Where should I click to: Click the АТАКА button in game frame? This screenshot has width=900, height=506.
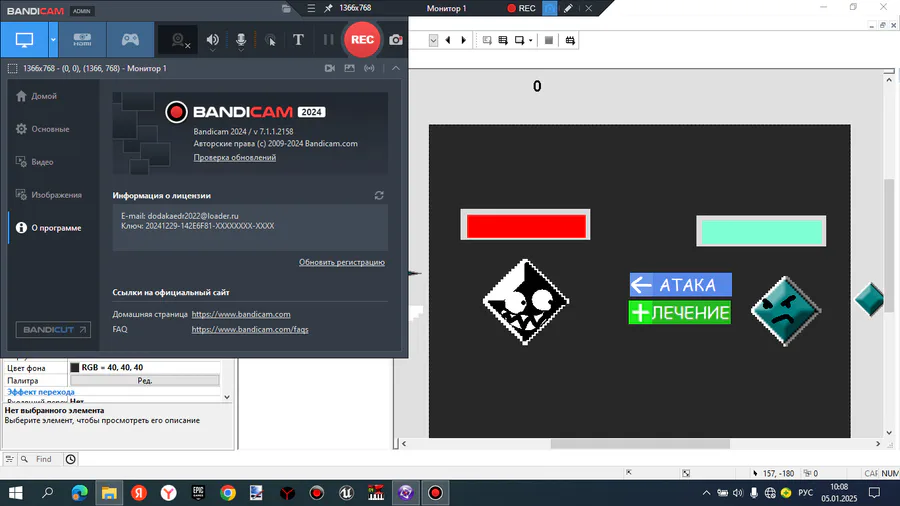pyautogui.click(x=680, y=285)
